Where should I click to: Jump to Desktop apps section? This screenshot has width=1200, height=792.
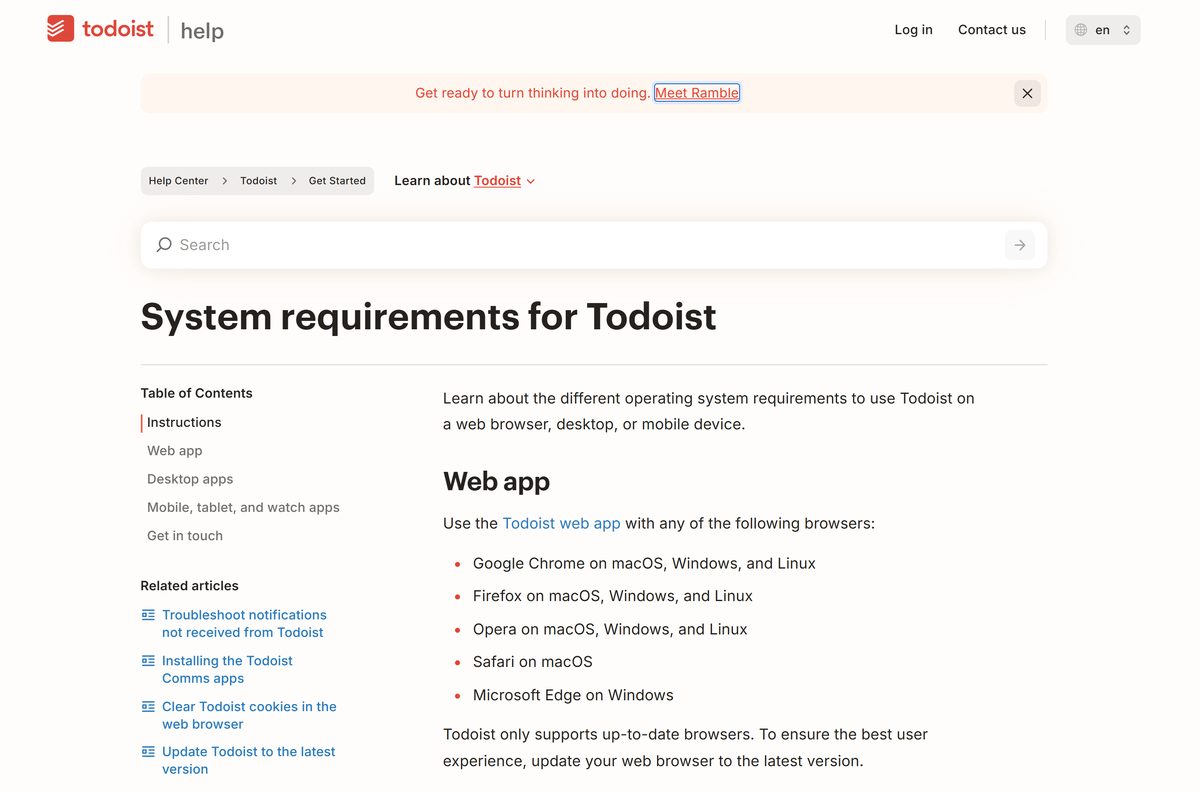pos(190,479)
